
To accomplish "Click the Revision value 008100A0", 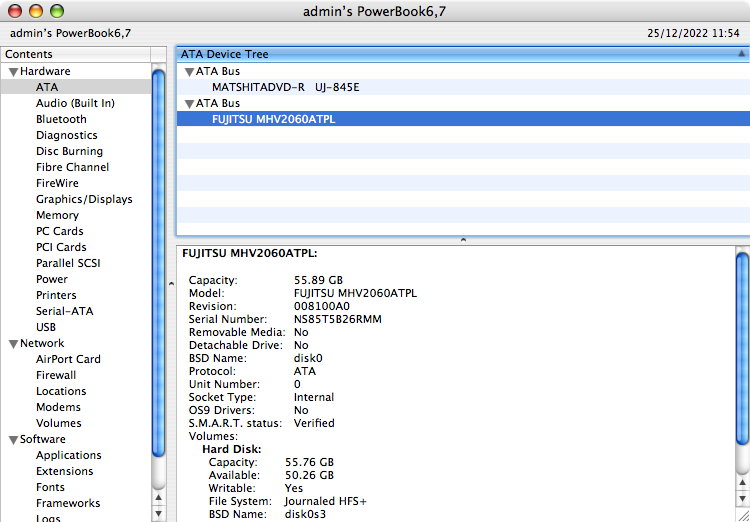I will (x=321, y=306).
